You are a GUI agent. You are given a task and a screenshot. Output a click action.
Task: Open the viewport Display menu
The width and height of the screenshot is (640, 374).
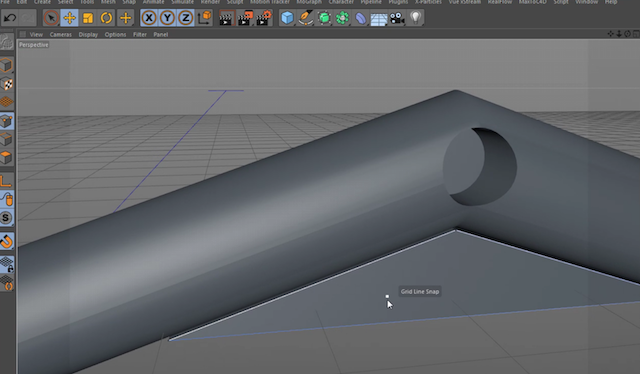[88, 35]
